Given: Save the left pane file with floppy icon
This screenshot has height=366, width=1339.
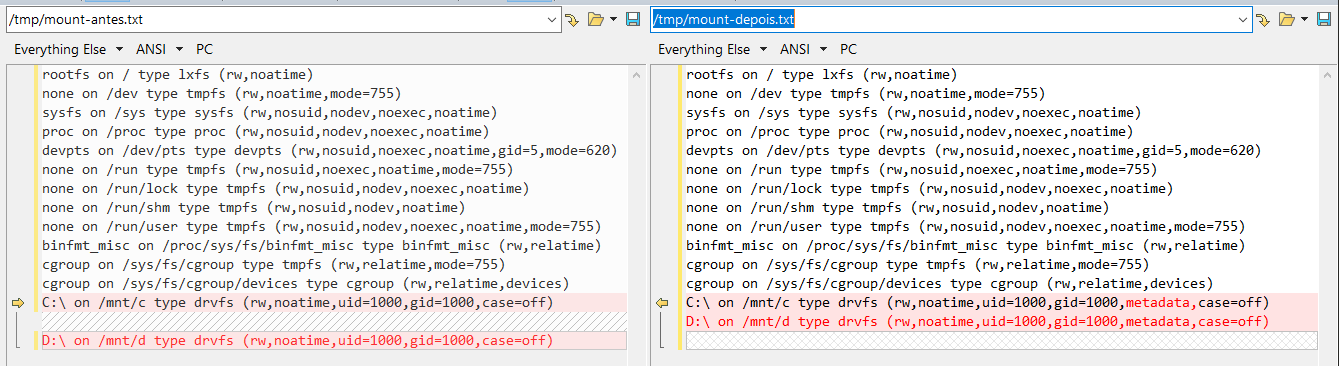Looking at the screenshot, I should 633,19.
